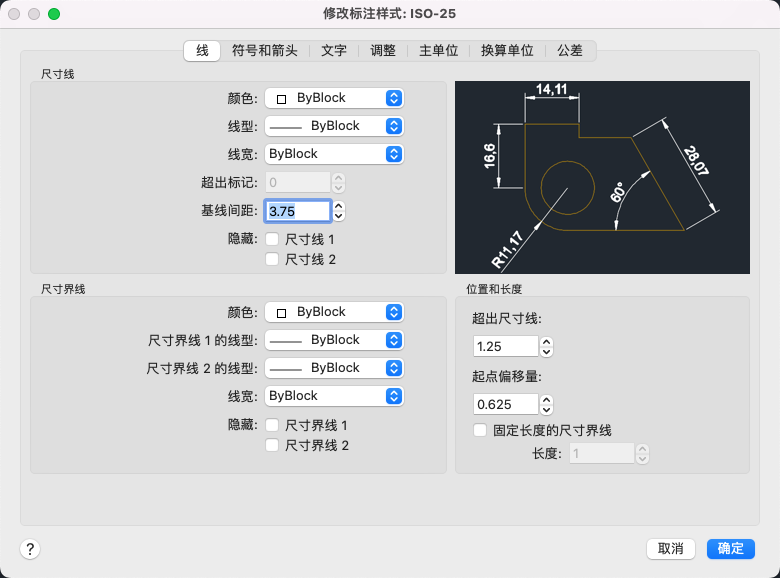This screenshot has height=578, width=780.
Task: Click the 长度 stepper arrows
Action: click(x=643, y=454)
